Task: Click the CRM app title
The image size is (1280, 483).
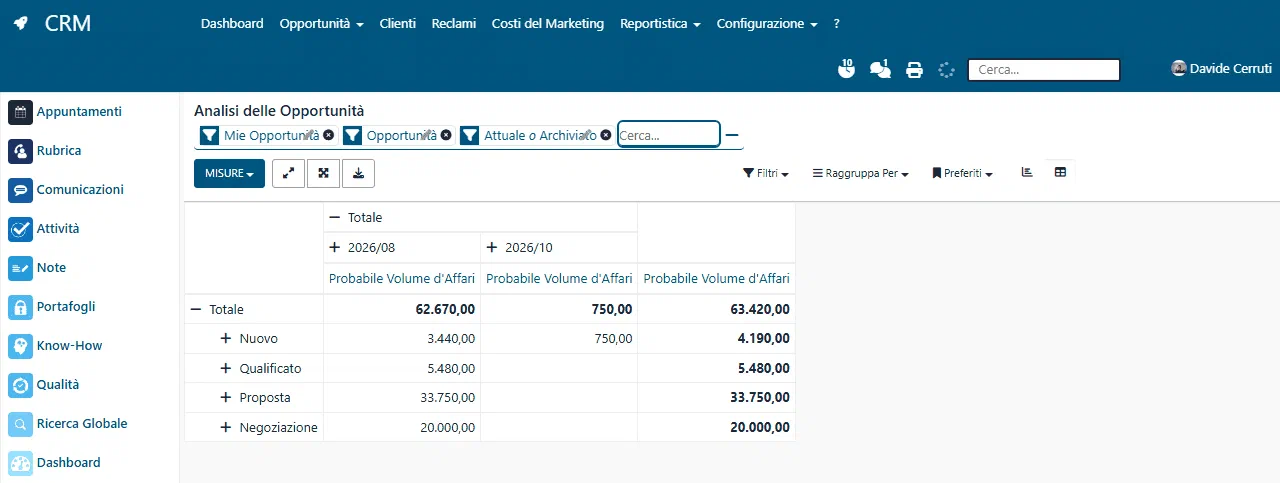Action: (x=68, y=23)
